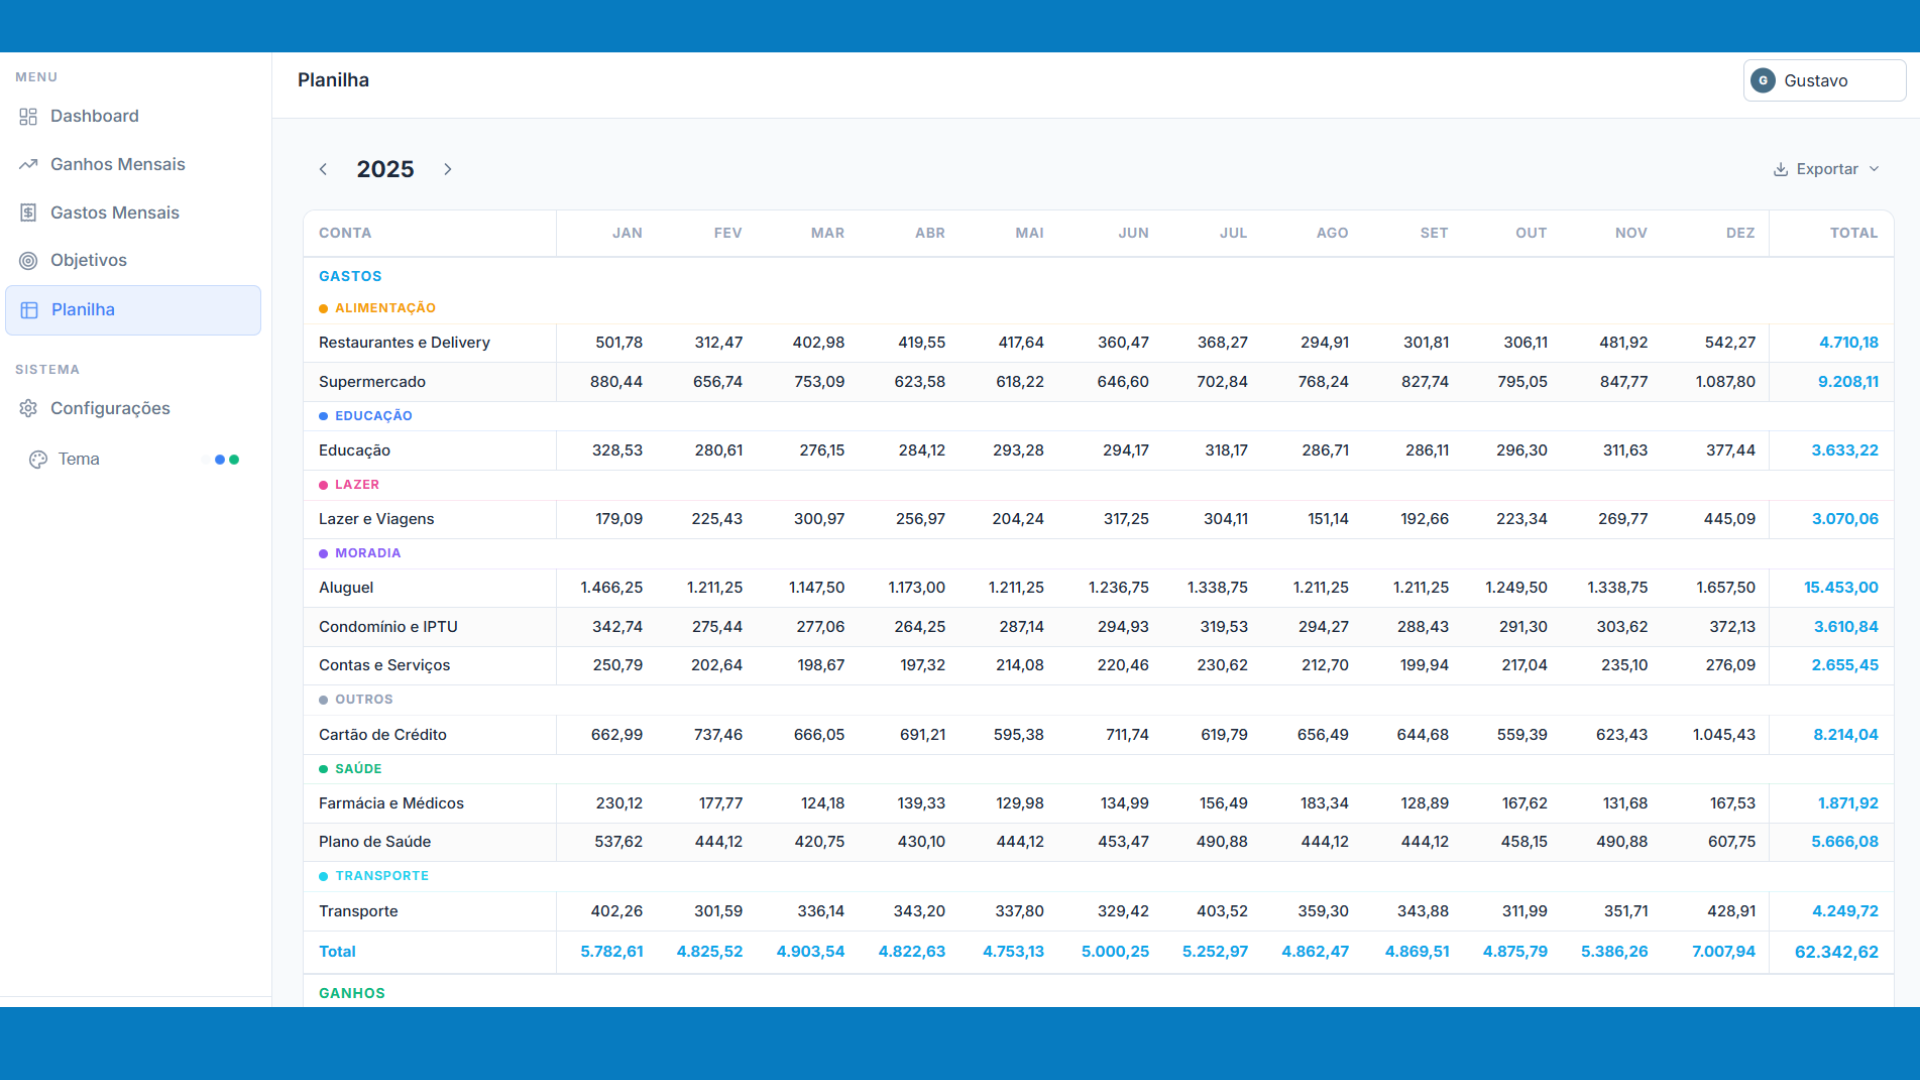
Task: Click the Ganhos Mensais trend icon
Action: 28,164
